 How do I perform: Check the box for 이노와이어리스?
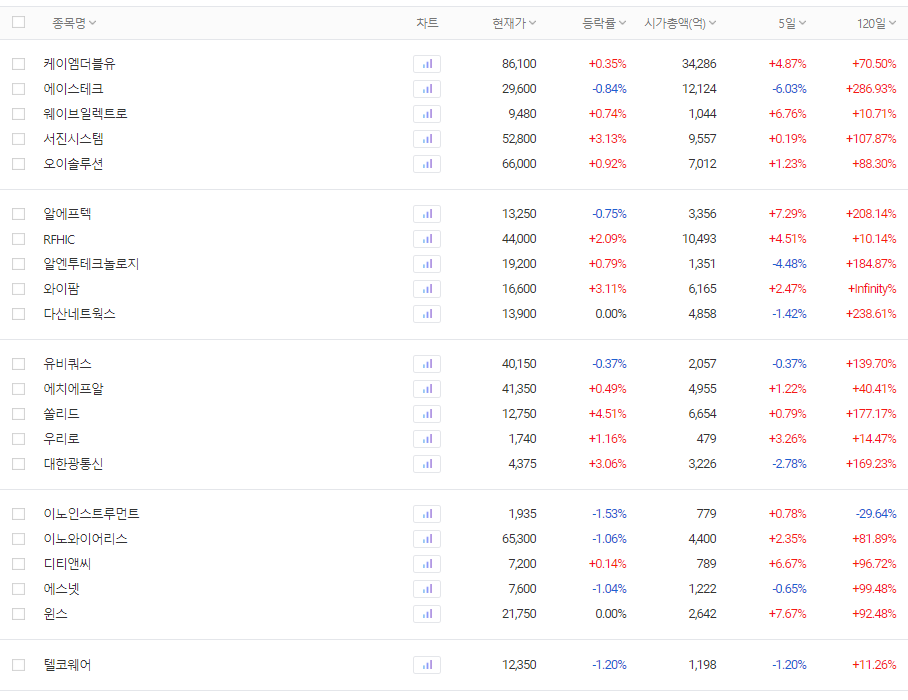click(19, 538)
